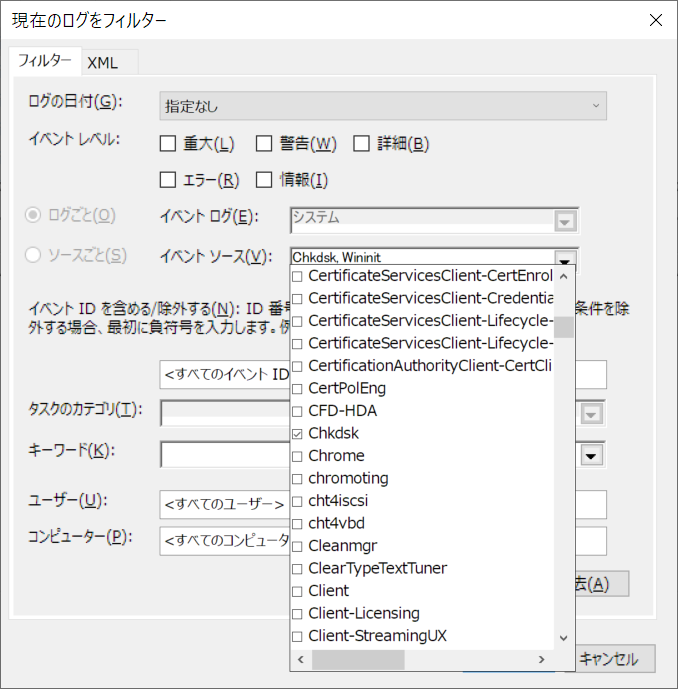Close the filter dialog window
The width and height of the screenshot is (678, 689).
(656, 20)
